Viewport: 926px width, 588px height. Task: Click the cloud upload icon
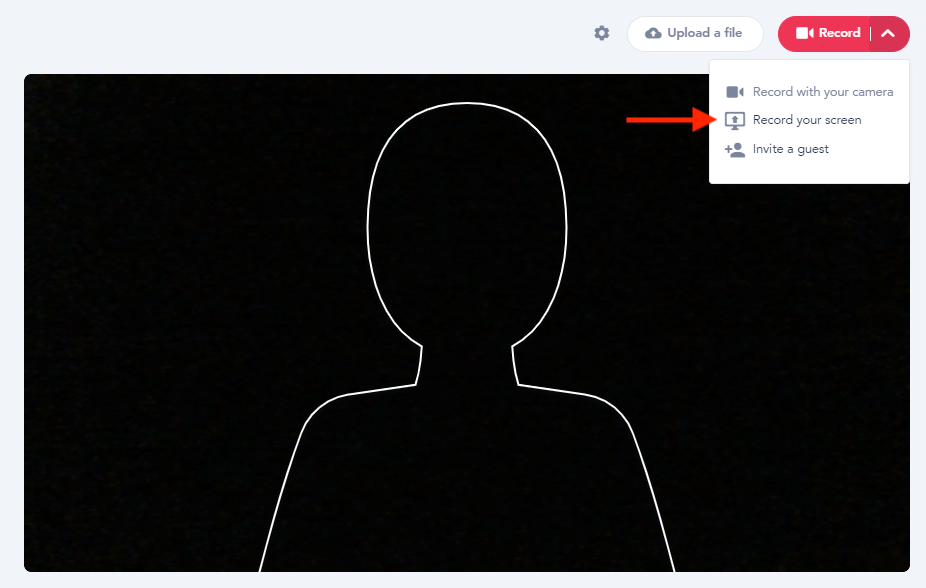(x=653, y=33)
